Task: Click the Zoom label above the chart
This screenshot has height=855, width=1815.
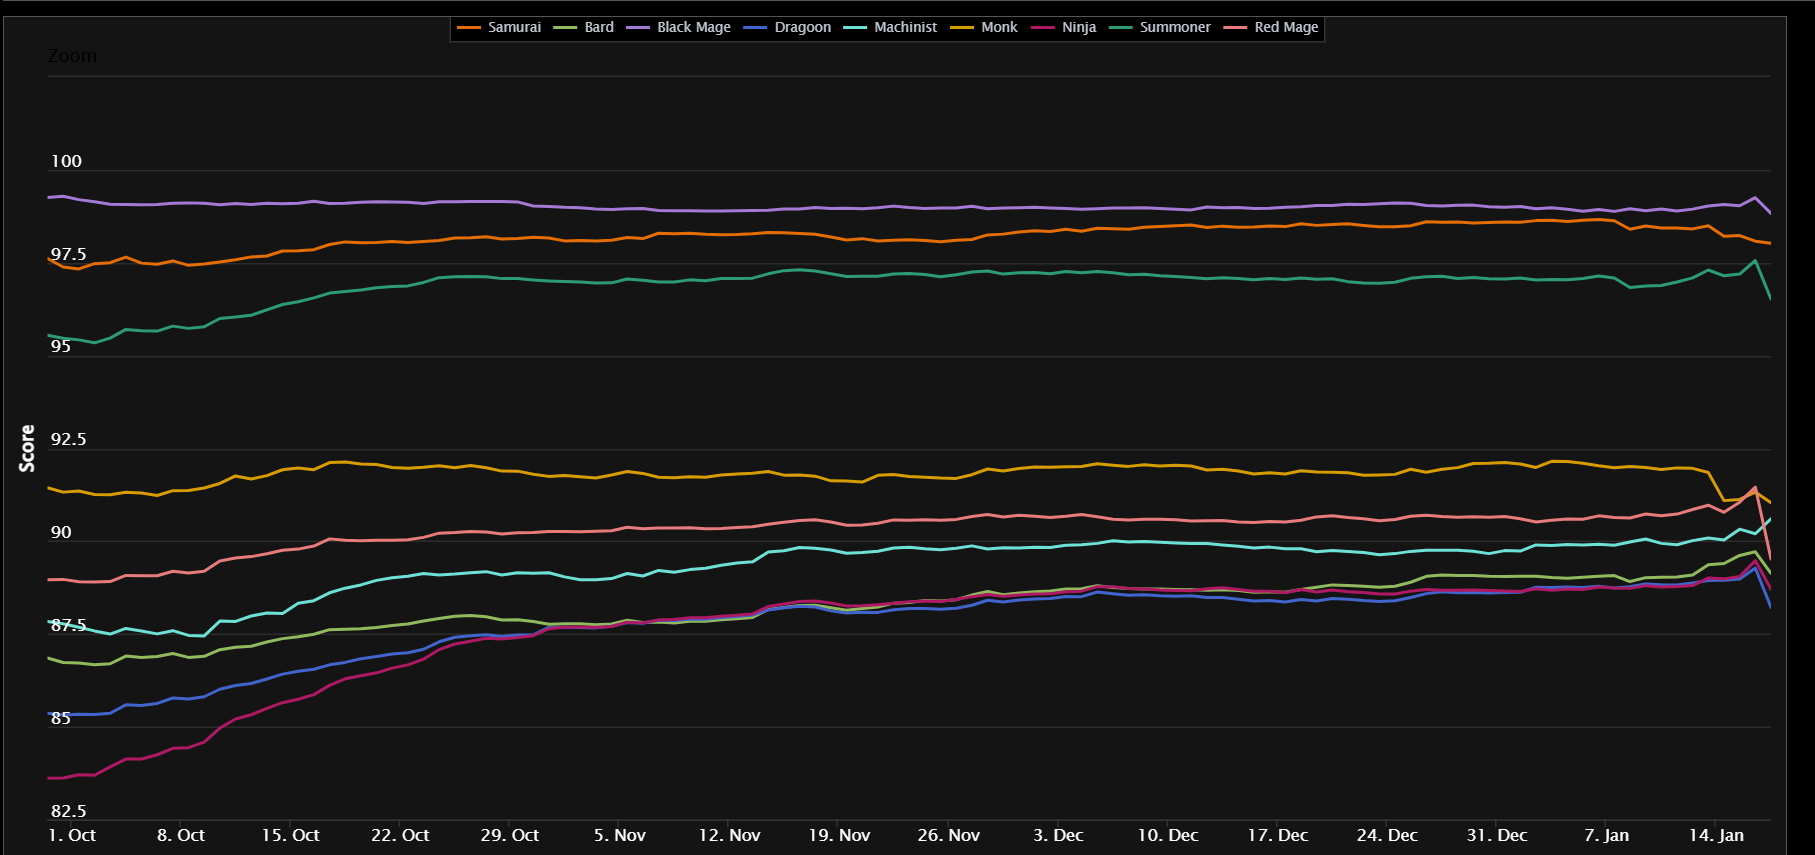Action: [x=72, y=56]
